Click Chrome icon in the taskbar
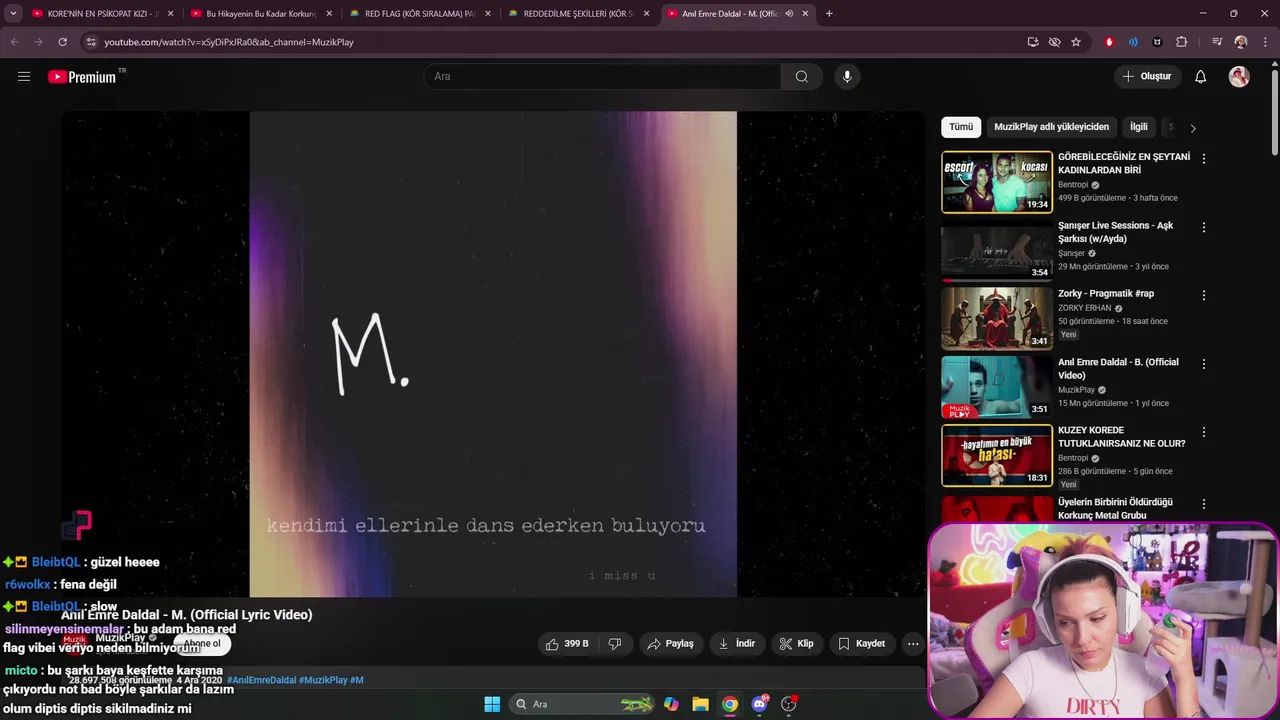 [x=730, y=704]
